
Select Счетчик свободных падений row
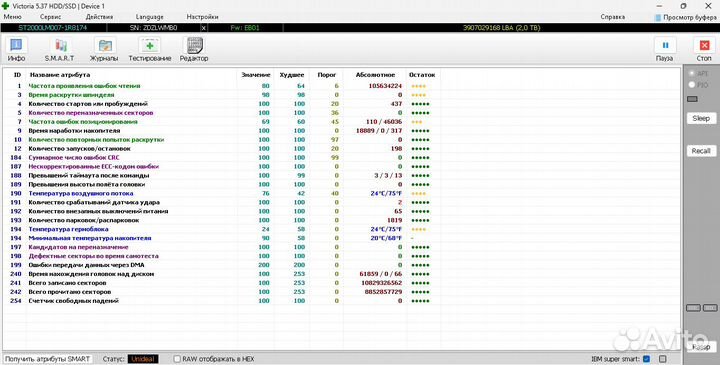click(x=221, y=301)
